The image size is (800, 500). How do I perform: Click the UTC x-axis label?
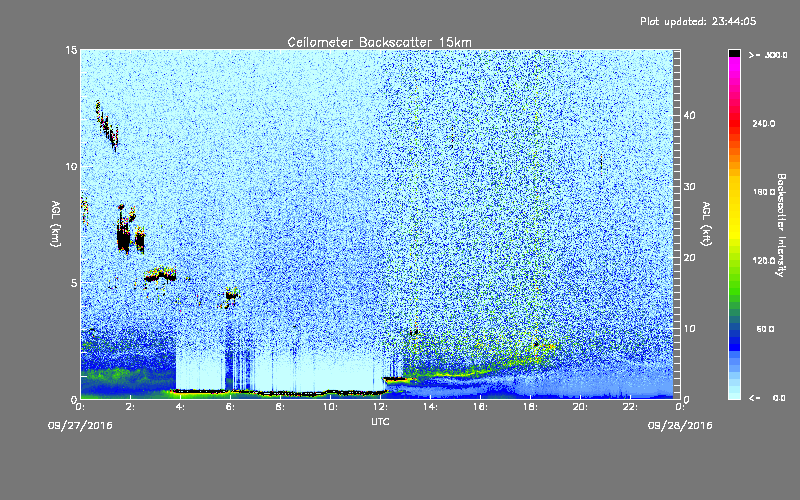[380, 421]
